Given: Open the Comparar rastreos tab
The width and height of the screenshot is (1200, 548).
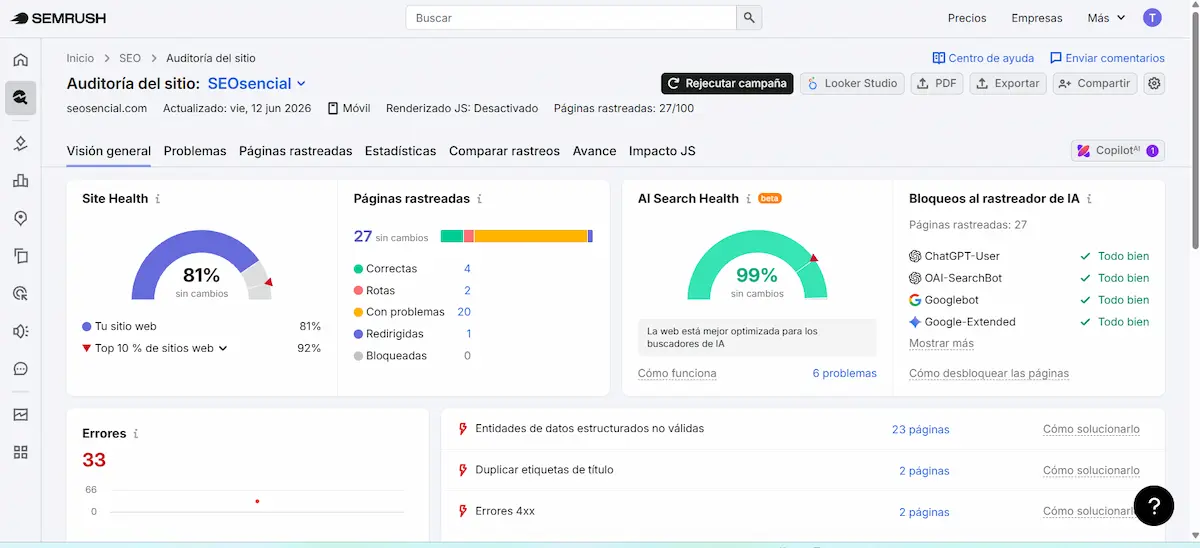Looking at the screenshot, I should 504,151.
